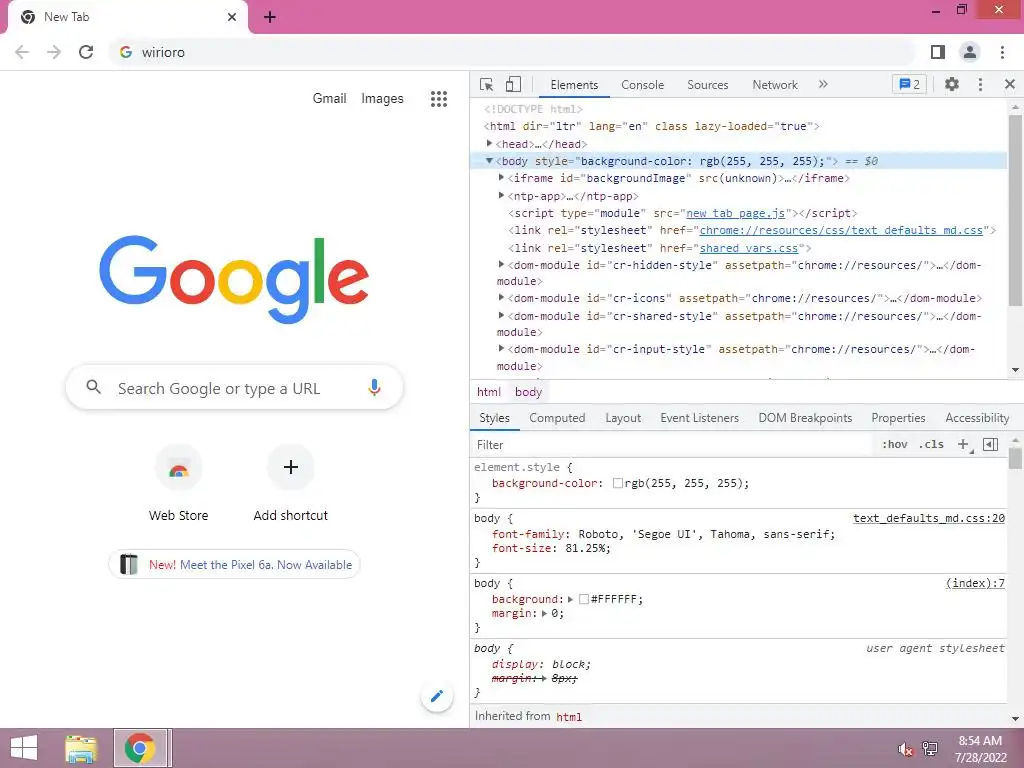Open the #FFFFFF background color swatch
Image resolution: width=1024 pixels, height=768 pixels.
tap(584, 600)
